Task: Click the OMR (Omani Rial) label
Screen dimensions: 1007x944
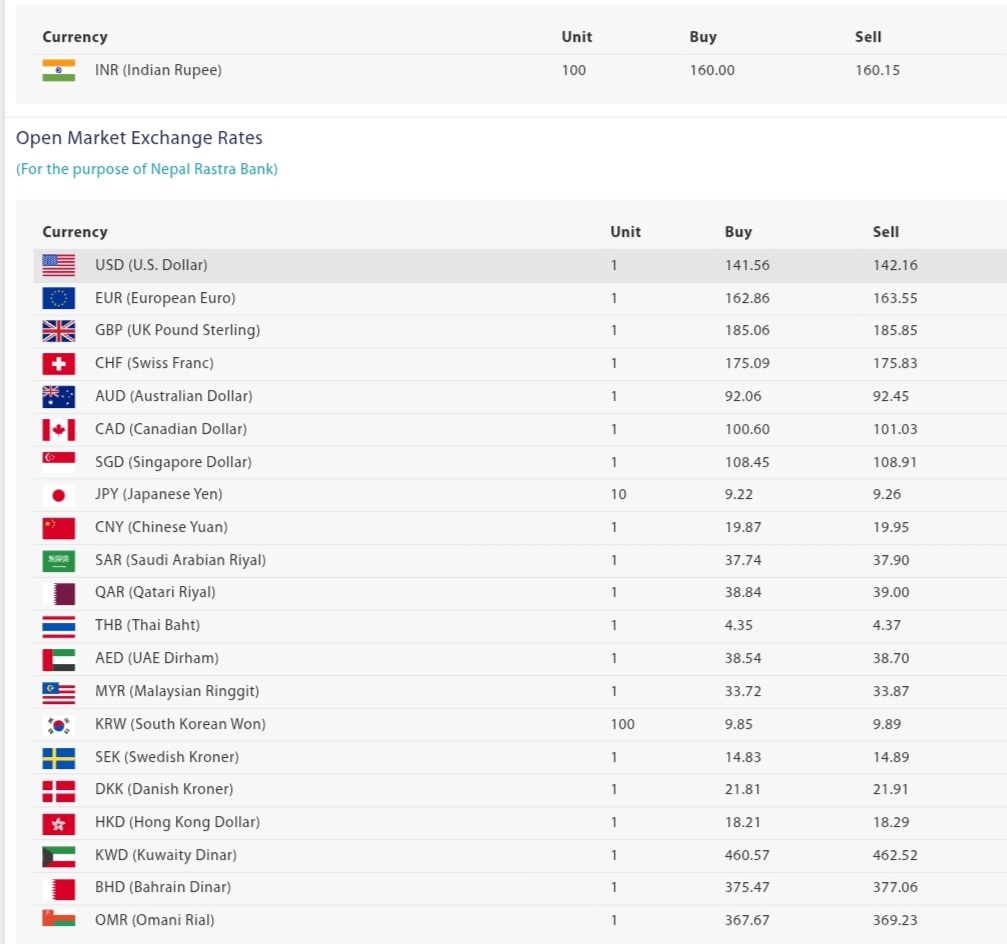Action: (x=154, y=920)
